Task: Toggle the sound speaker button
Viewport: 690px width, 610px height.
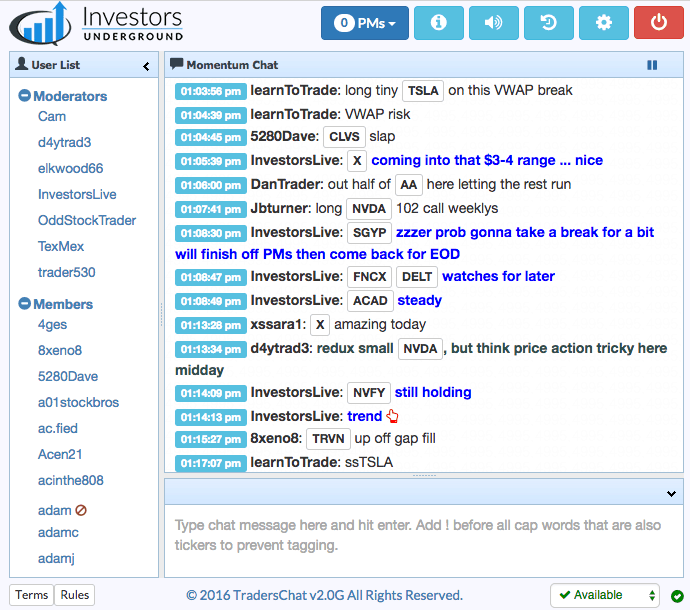Action: 493,23
